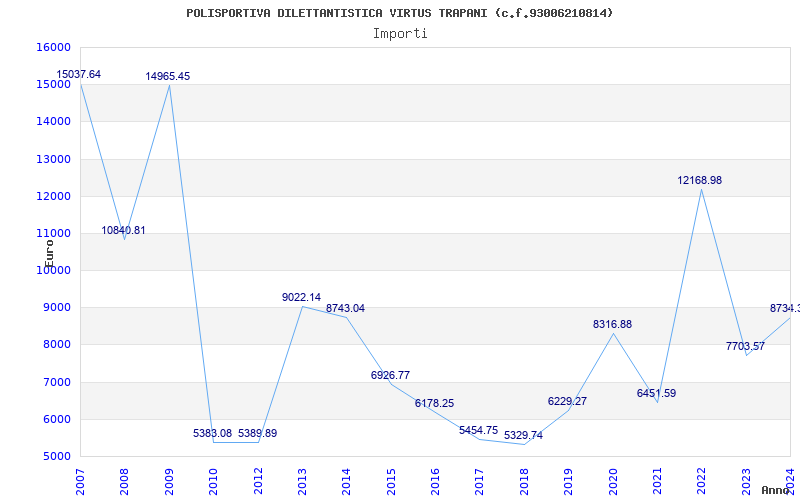
Task: Click the 5389.89 data label
Action: (x=258, y=434)
